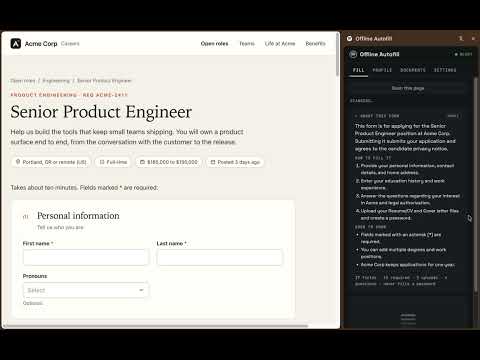Click the Offline Autofill title bar icon
This screenshot has height=360, width=480.
click(x=349, y=39)
